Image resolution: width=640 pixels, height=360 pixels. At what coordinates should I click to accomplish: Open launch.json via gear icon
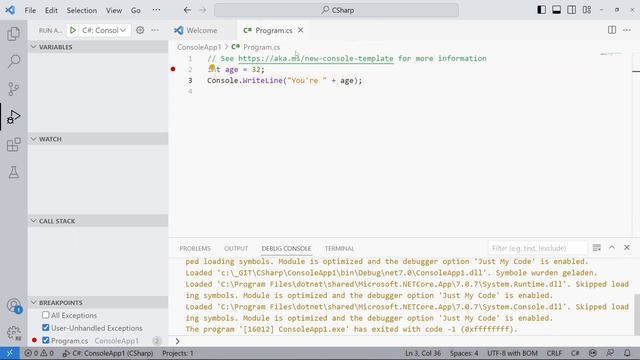[x=140, y=30]
